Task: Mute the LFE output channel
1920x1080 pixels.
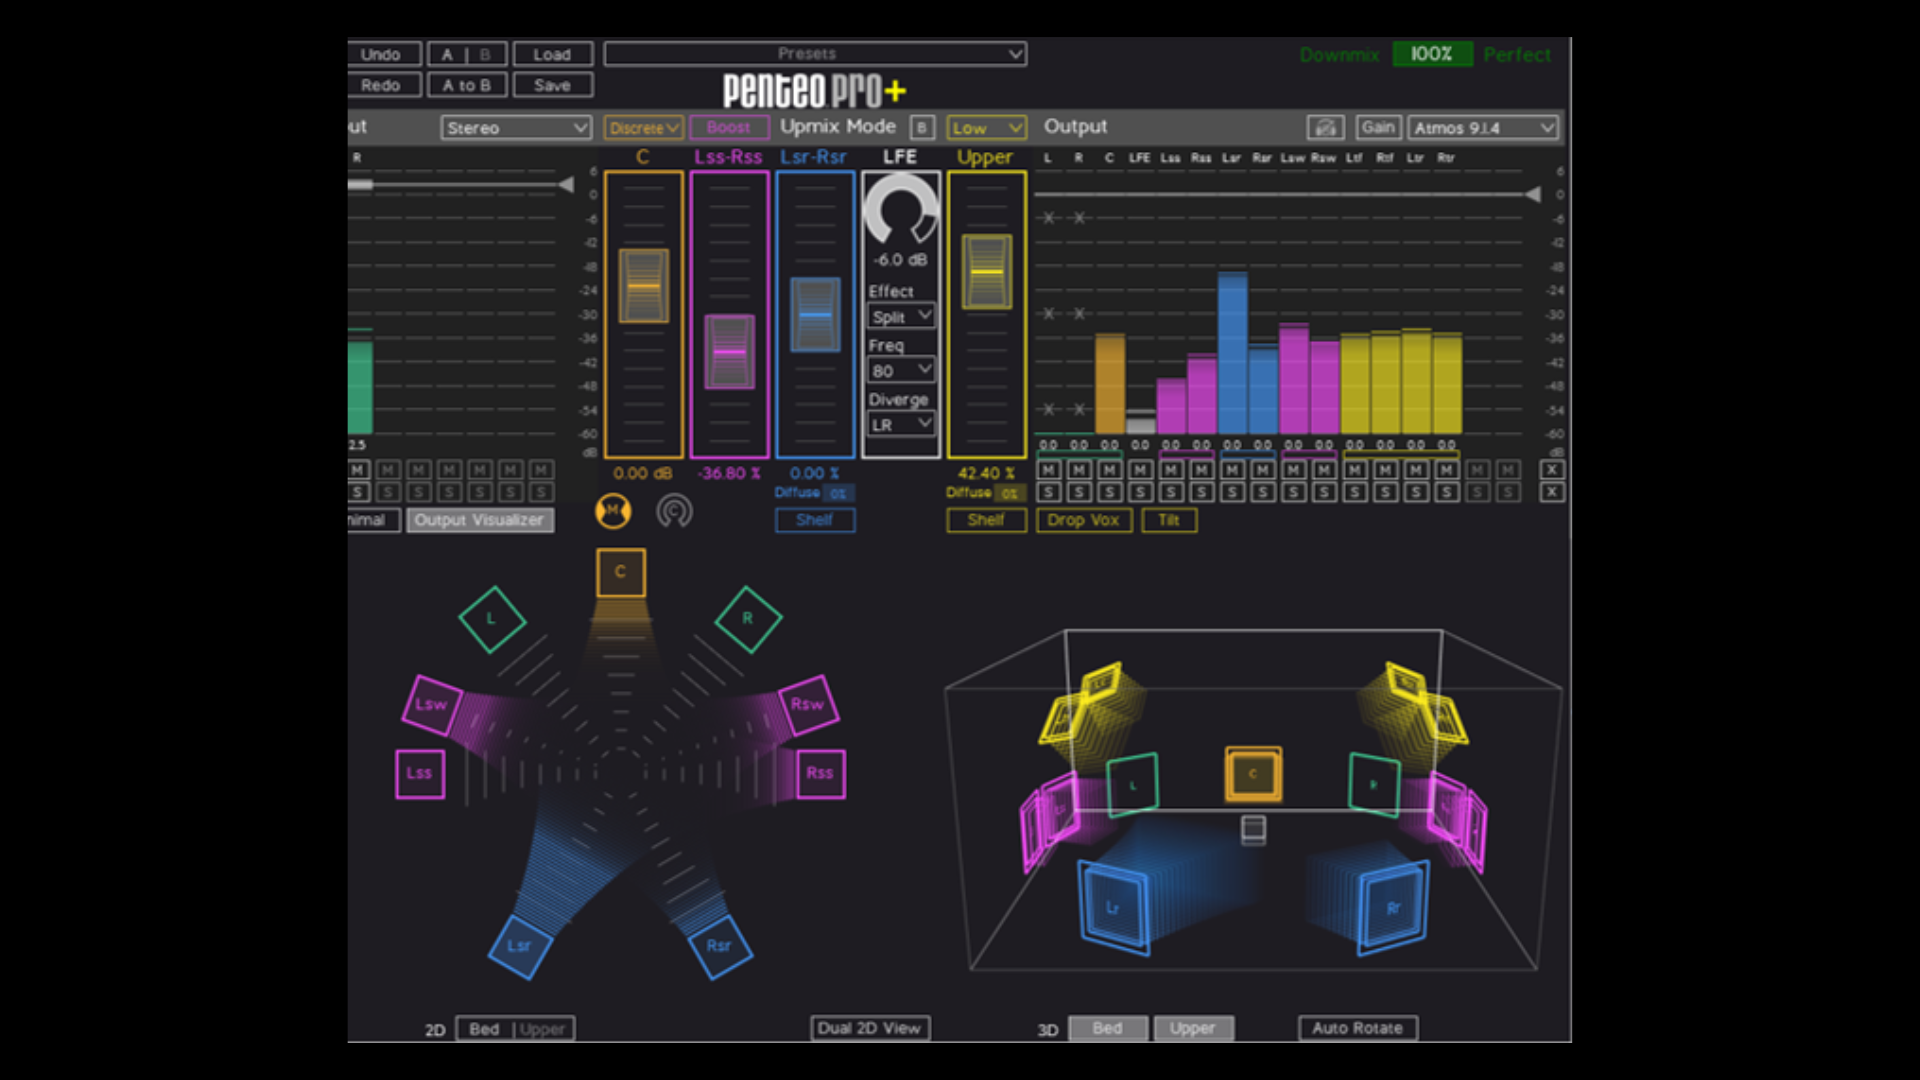Action: click(1140, 470)
